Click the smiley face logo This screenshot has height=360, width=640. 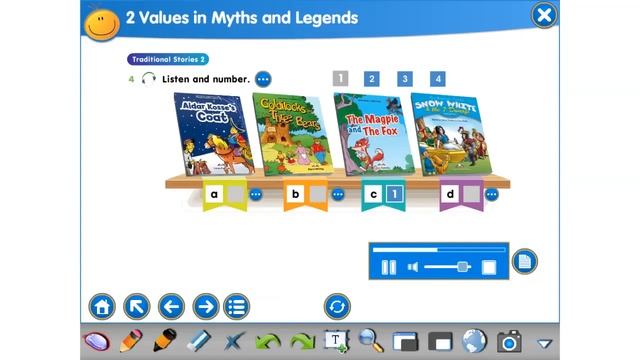[x=102, y=24]
